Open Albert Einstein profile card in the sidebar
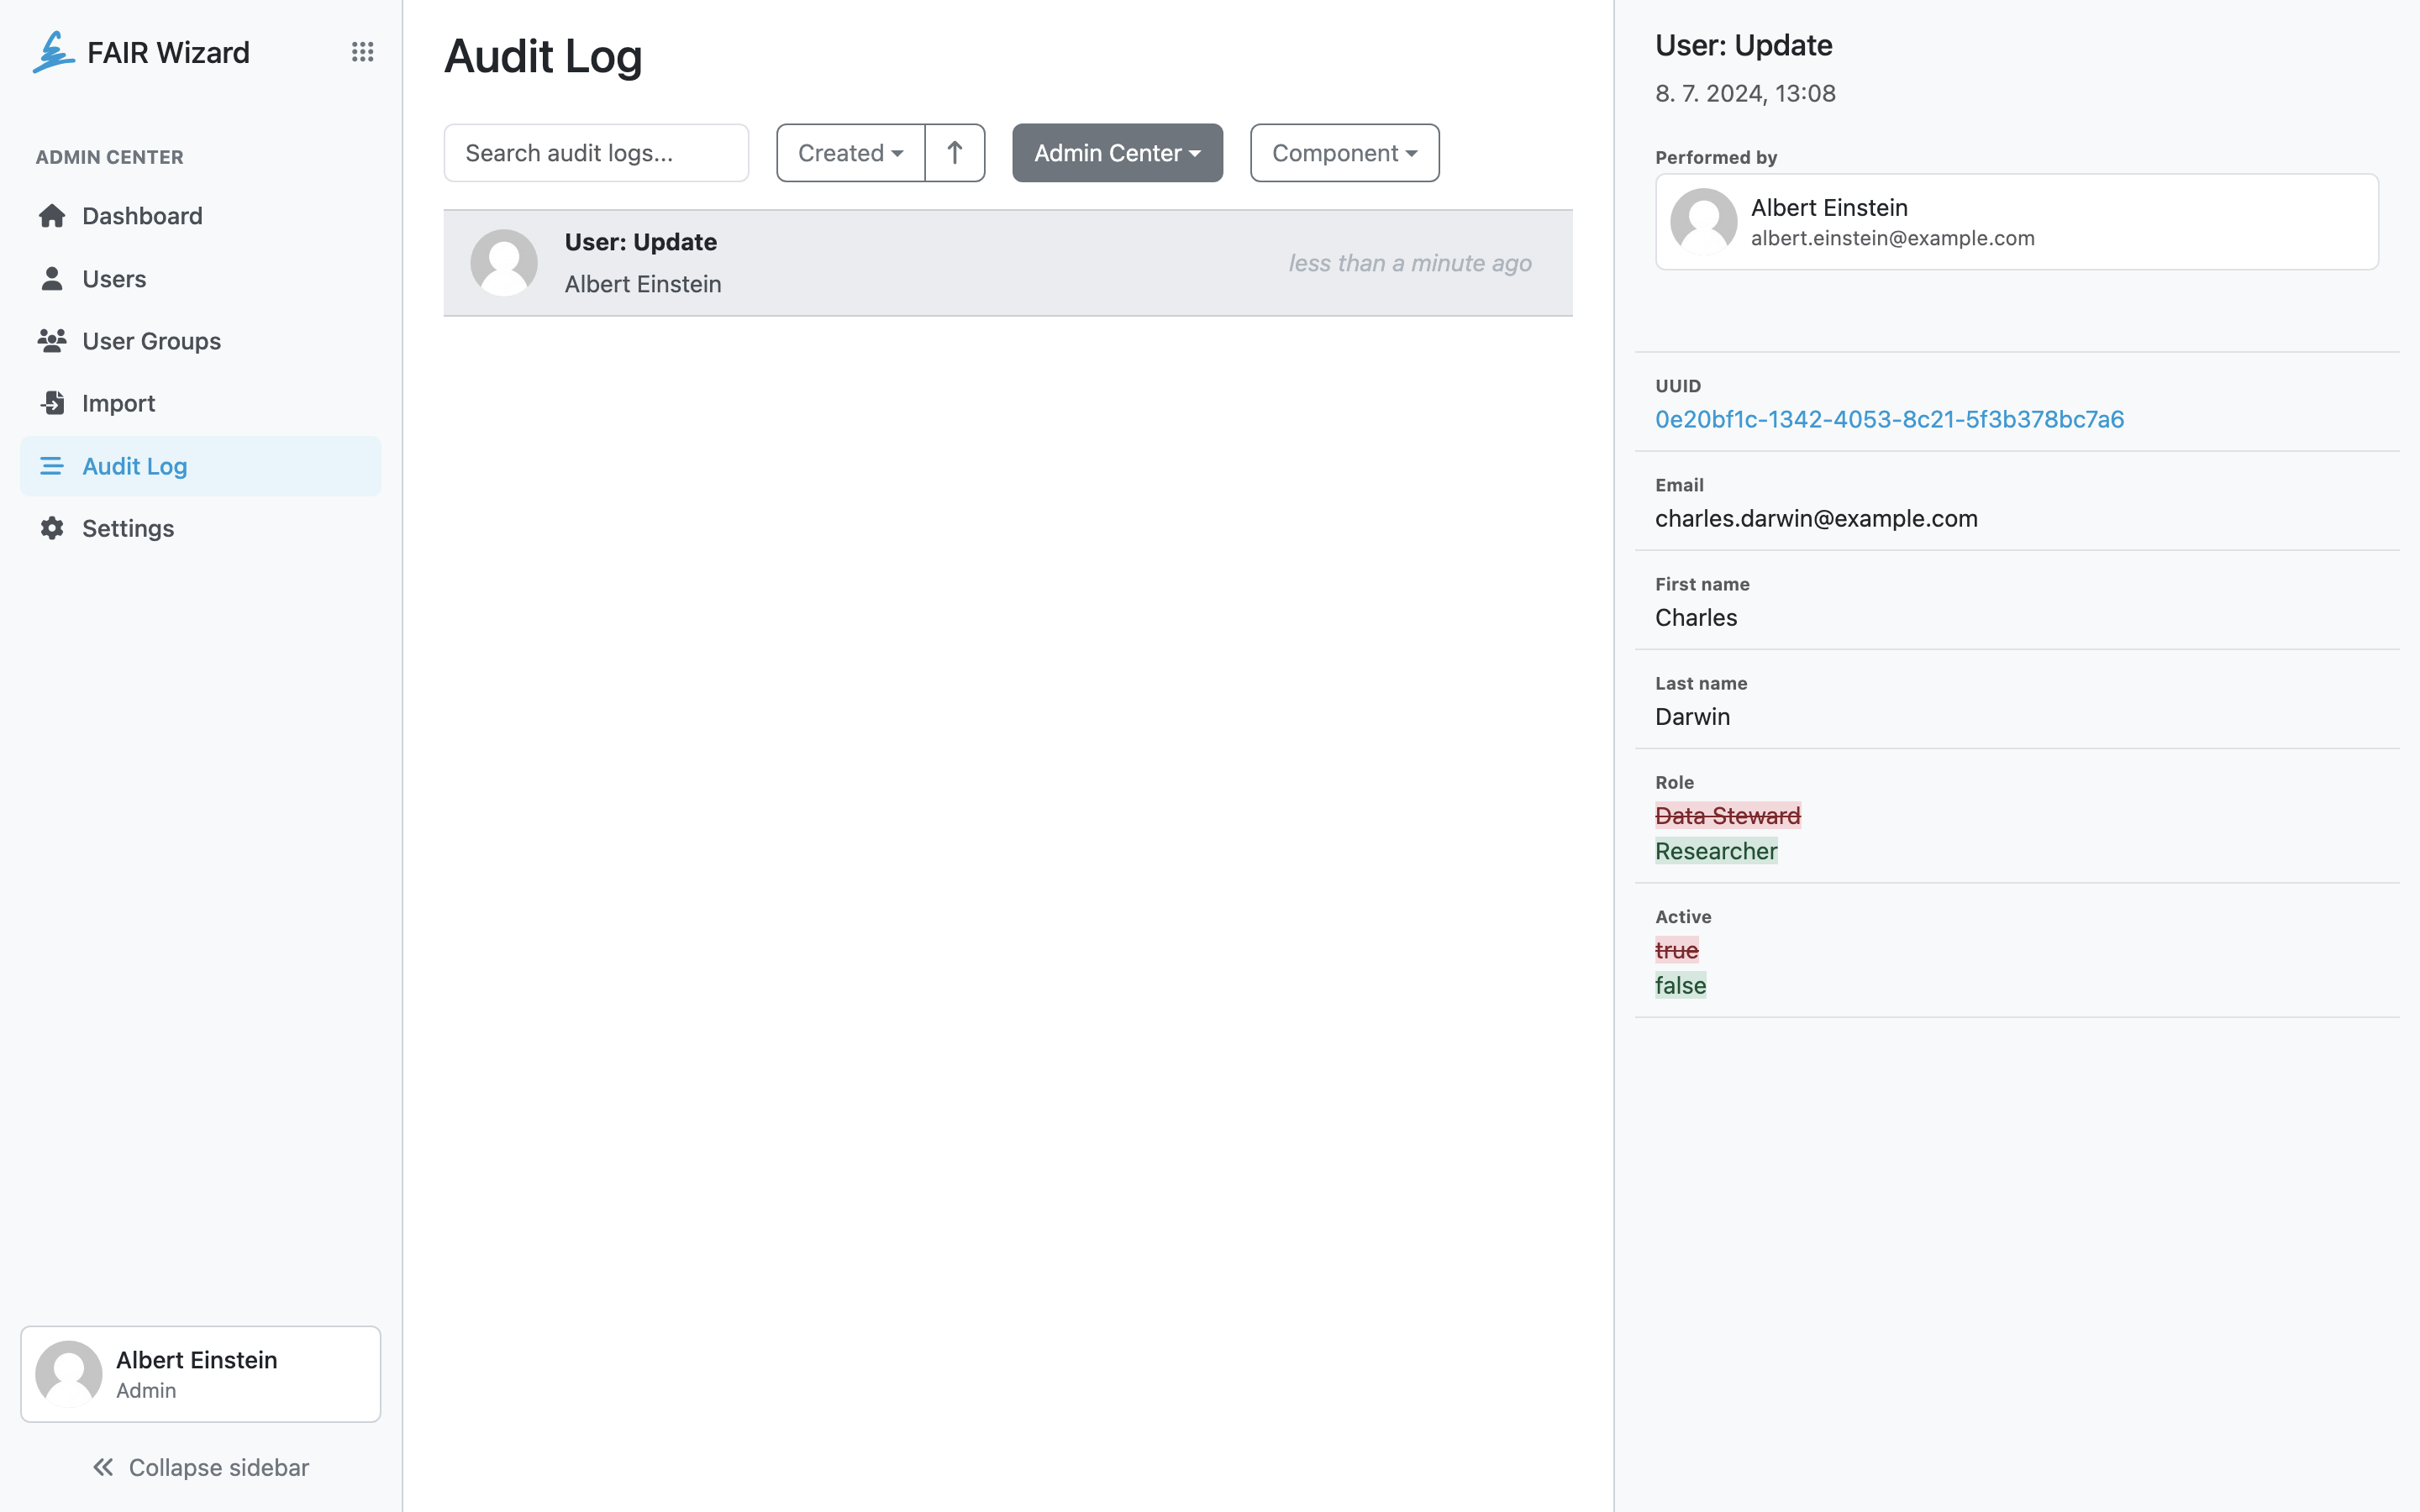This screenshot has width=2420, height=1512. click(x=201, y=1374)
